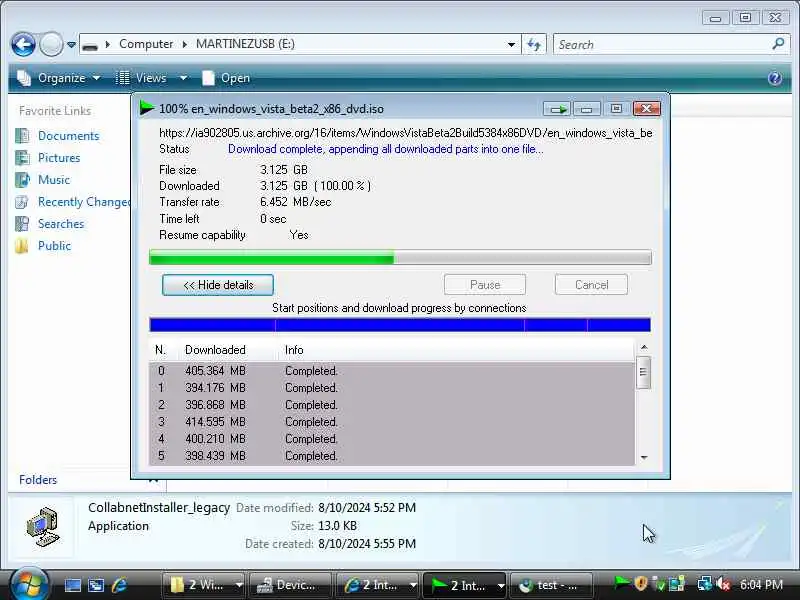This screenshot has width=800, height=600.
Task: Click the Searches folder icon
Action: (x=22, y=223)
